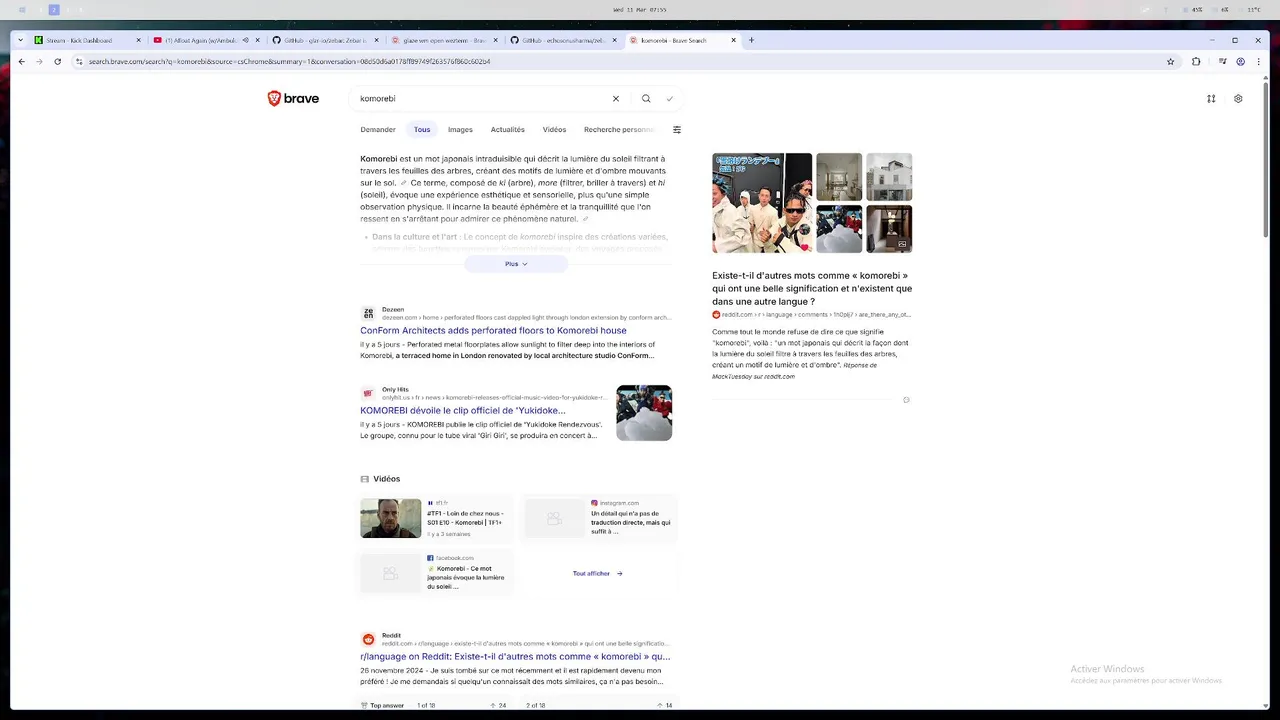Open the large group photo in the image grid
1280x720 pixels.
click(x=762, y=203)
